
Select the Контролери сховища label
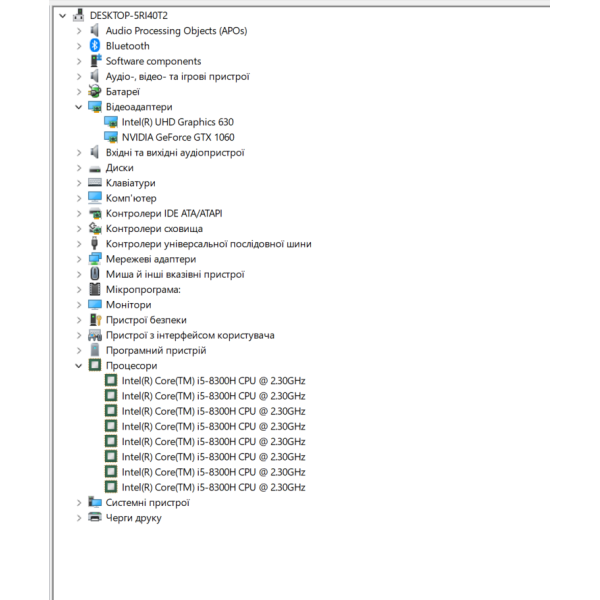[154, 228]
